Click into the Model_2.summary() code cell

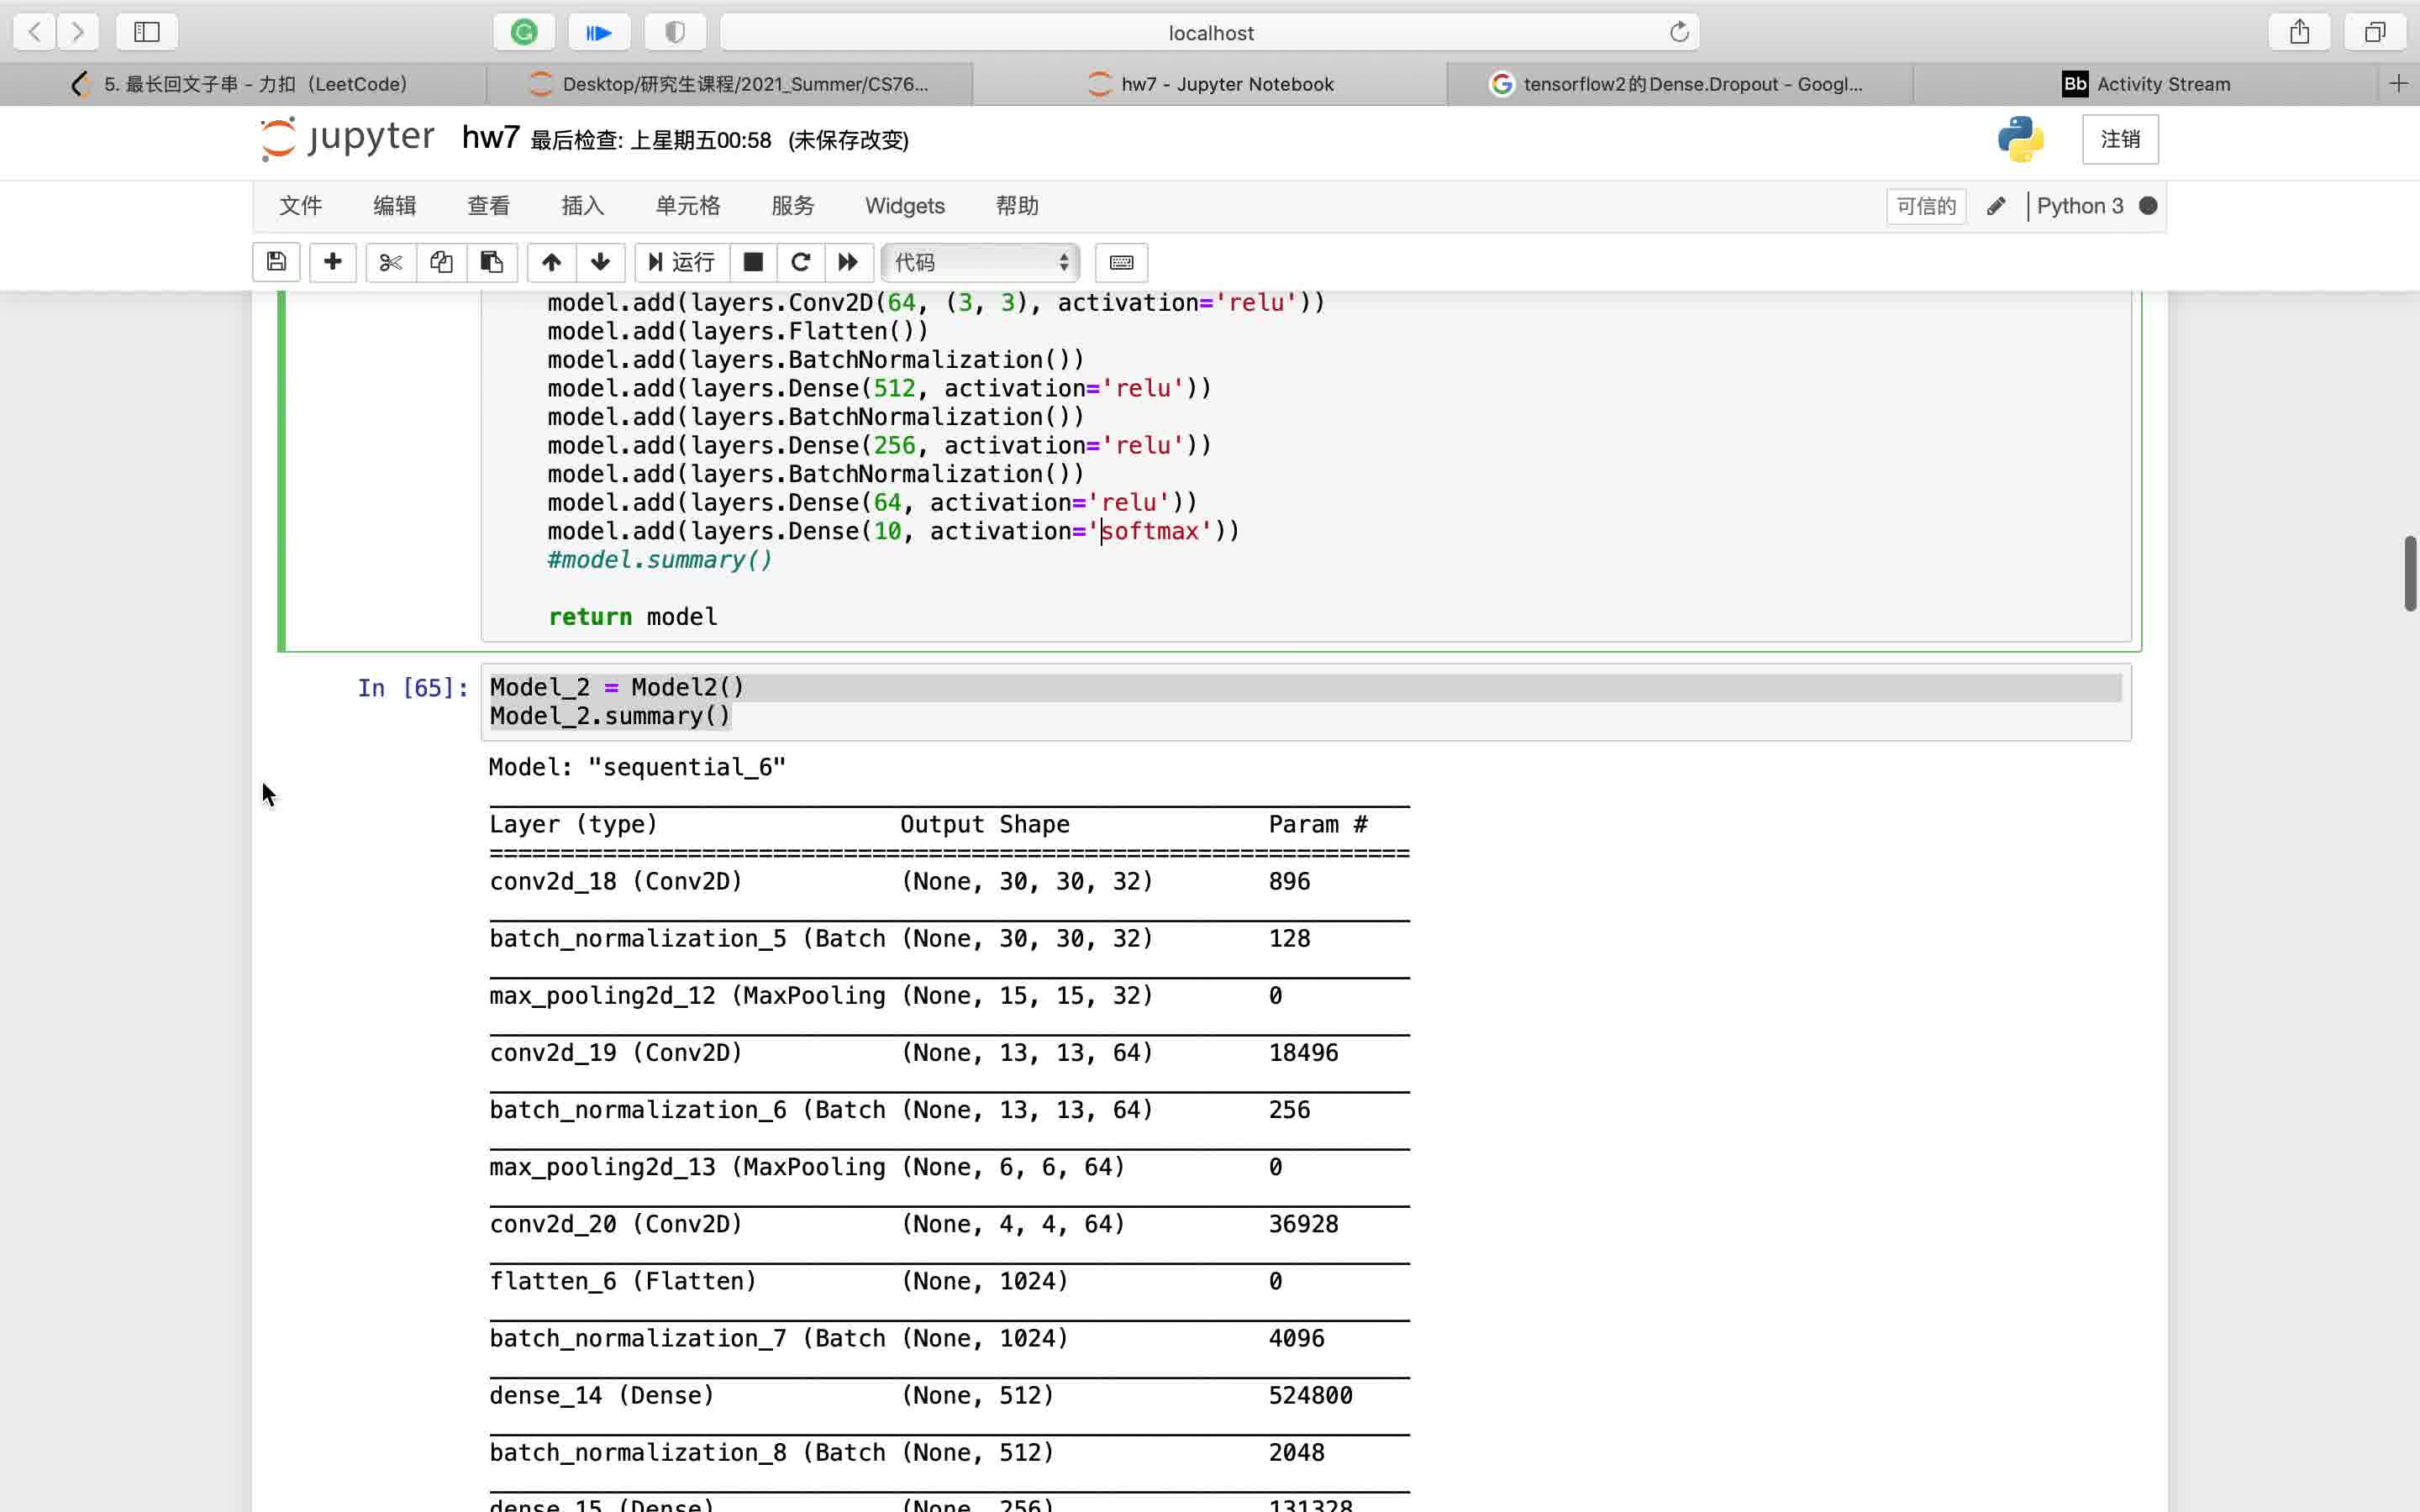[1305, 702]
